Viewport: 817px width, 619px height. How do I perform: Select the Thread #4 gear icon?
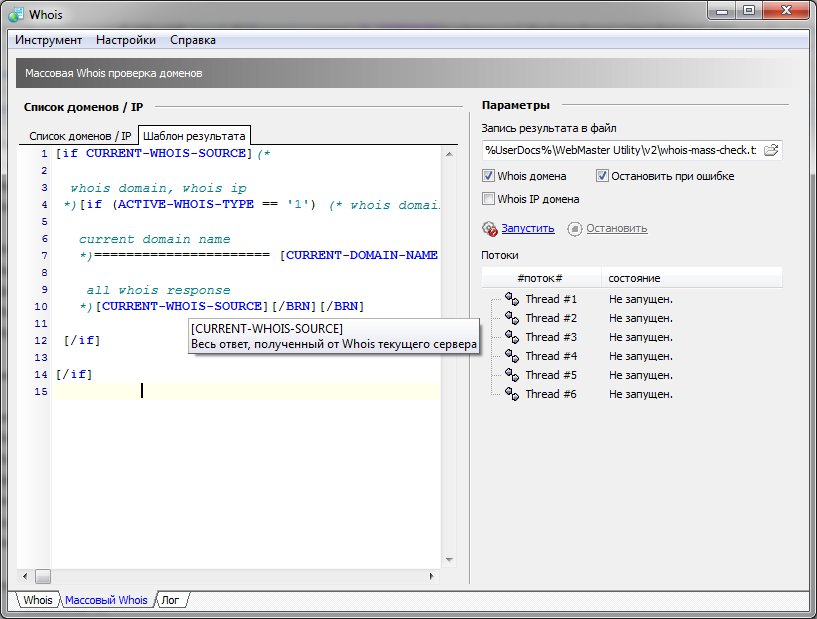tap(511, 356)
